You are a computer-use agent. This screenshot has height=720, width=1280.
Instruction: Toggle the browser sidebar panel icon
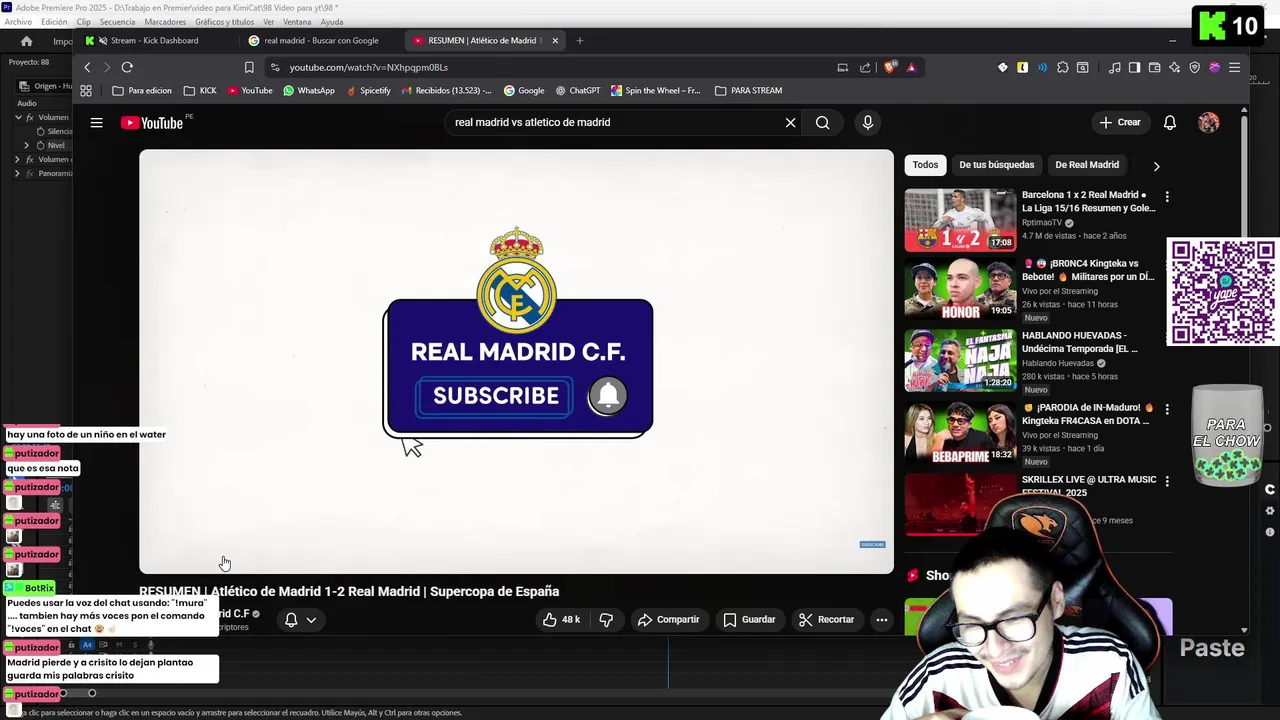pos(1134,67)
